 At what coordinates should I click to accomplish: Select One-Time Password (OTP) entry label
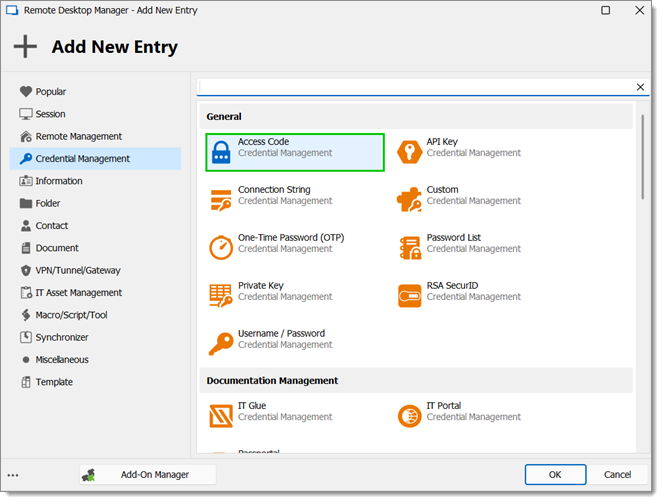[291, 238]
